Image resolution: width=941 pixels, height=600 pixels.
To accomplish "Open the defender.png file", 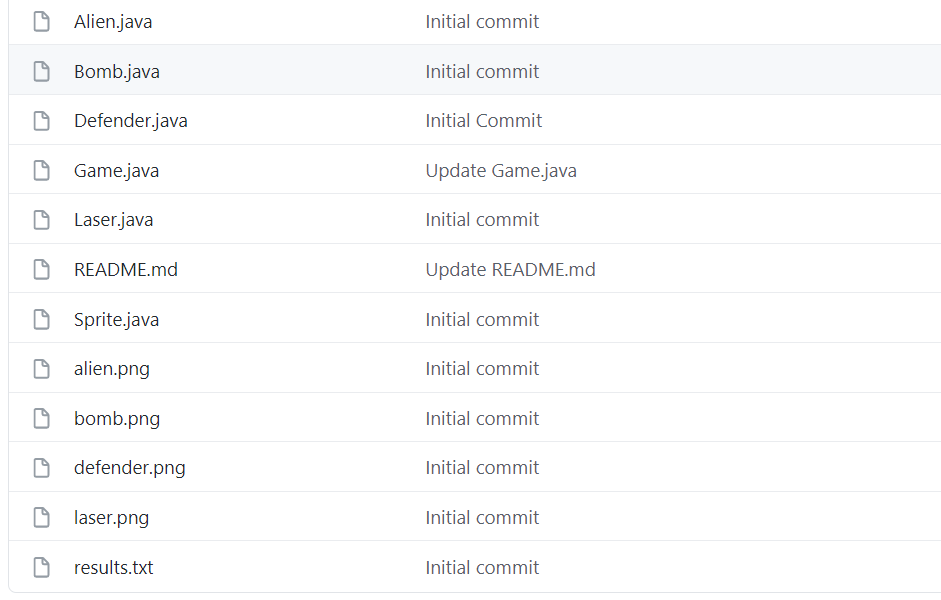I will coord(130,467).
